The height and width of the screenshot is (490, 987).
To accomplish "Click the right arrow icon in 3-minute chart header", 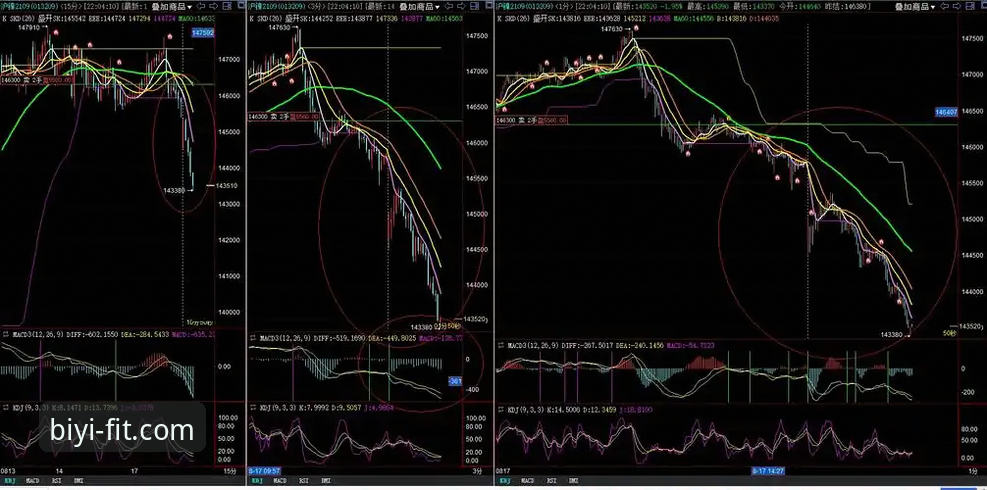I will pos(461,6).
